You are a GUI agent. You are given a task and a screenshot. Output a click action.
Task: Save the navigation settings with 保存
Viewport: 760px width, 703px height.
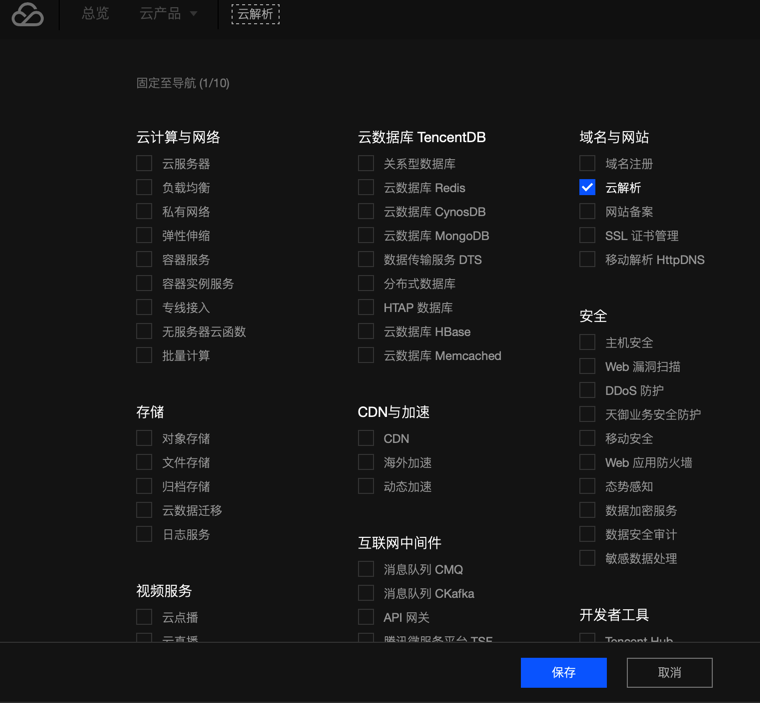(564, 672)
